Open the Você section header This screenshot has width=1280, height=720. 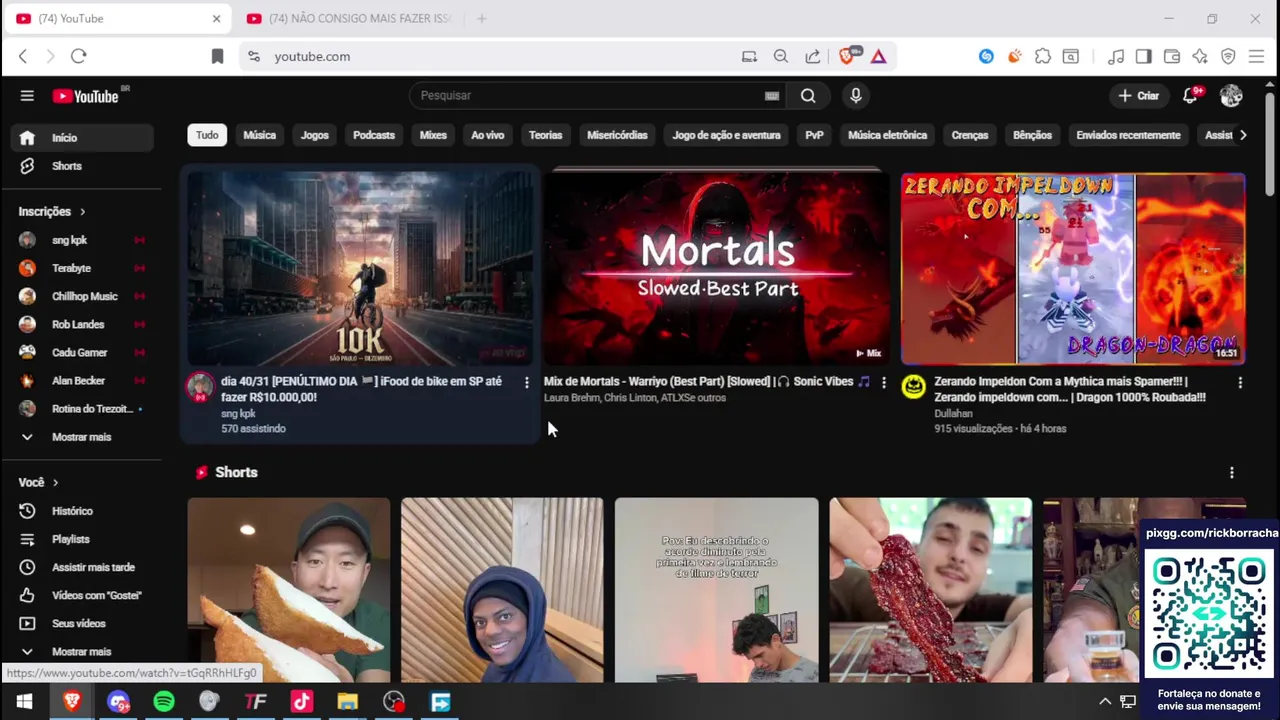point(38,483)
